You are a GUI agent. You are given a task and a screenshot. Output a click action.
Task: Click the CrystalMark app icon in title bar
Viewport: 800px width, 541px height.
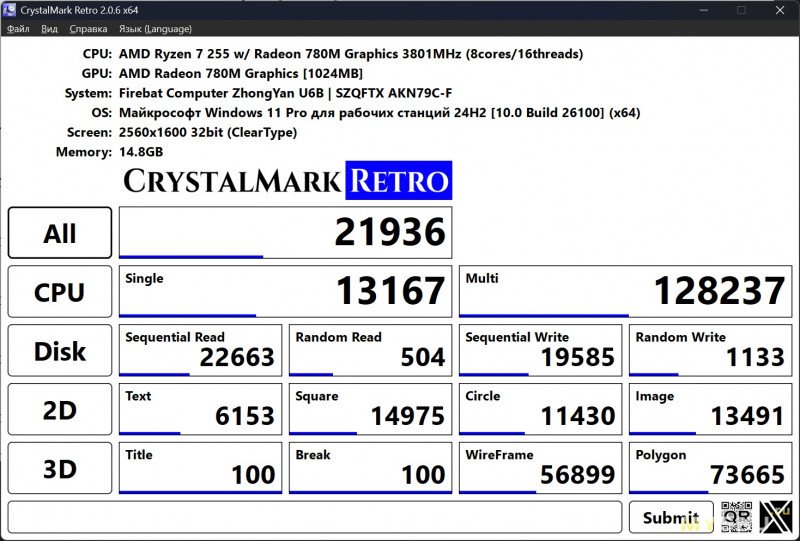pos(12,10)
